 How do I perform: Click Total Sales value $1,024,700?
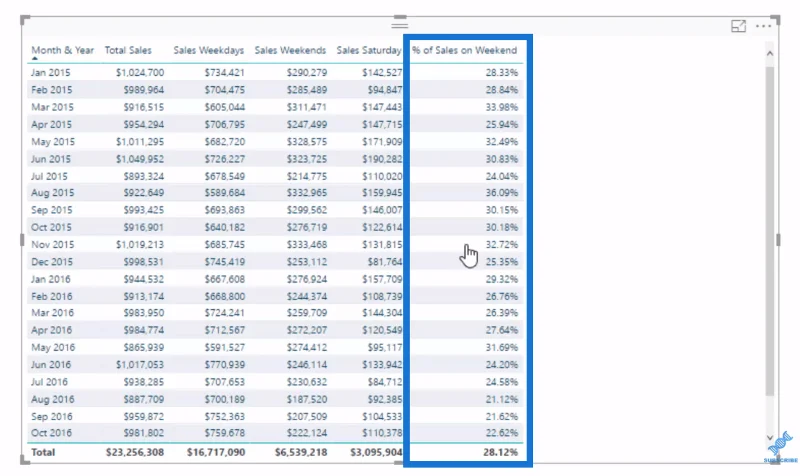(x=140, y=72)
